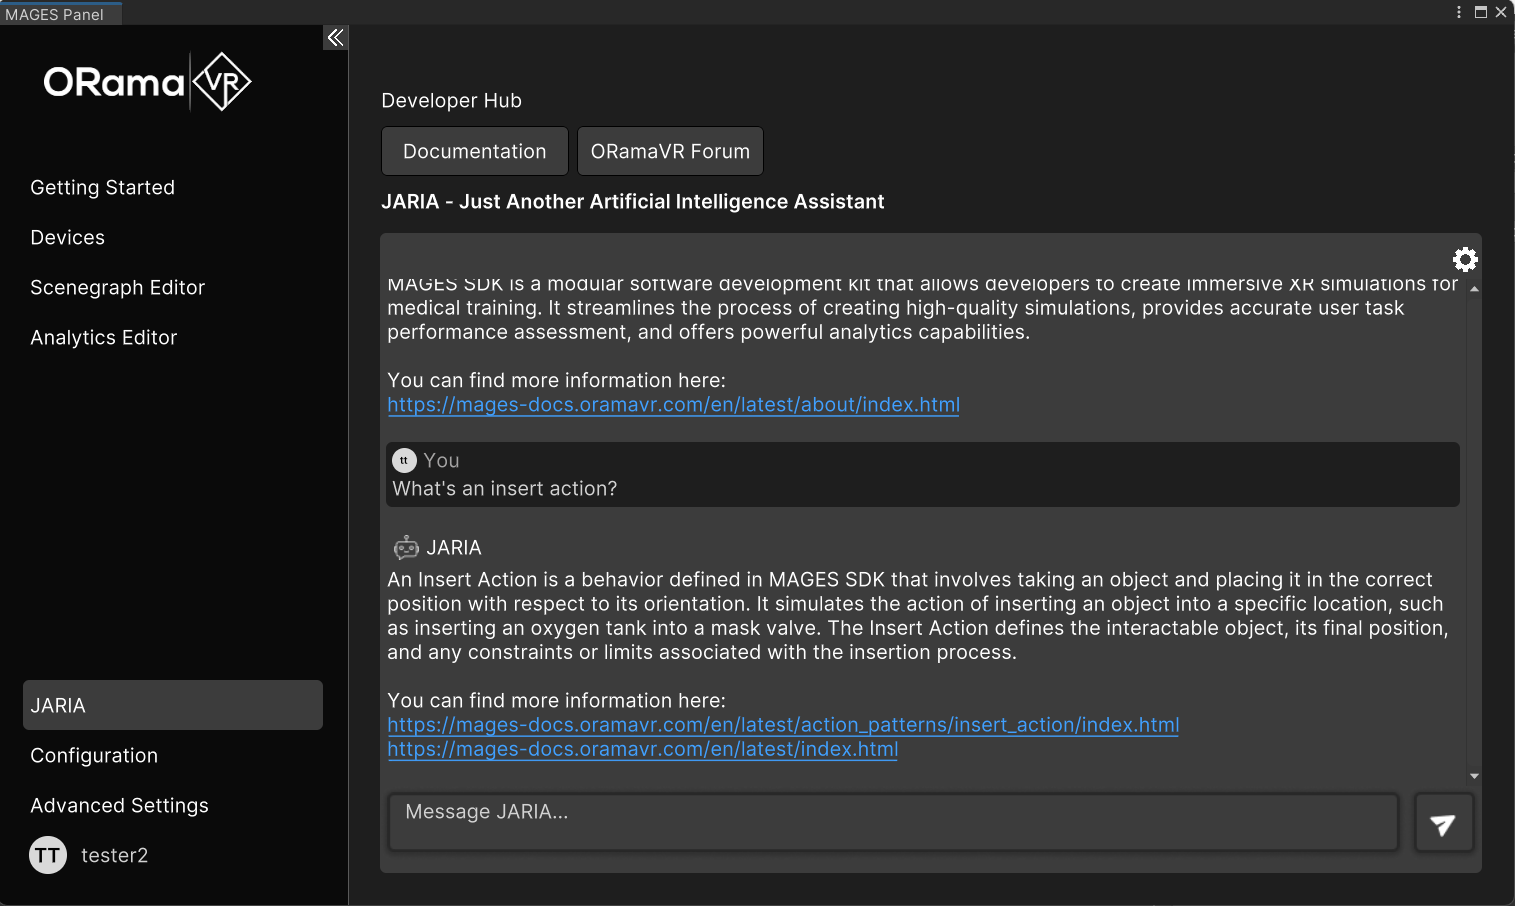Click the ORamaVR logo
The image size is (1515, 906).
pos(147,82)
